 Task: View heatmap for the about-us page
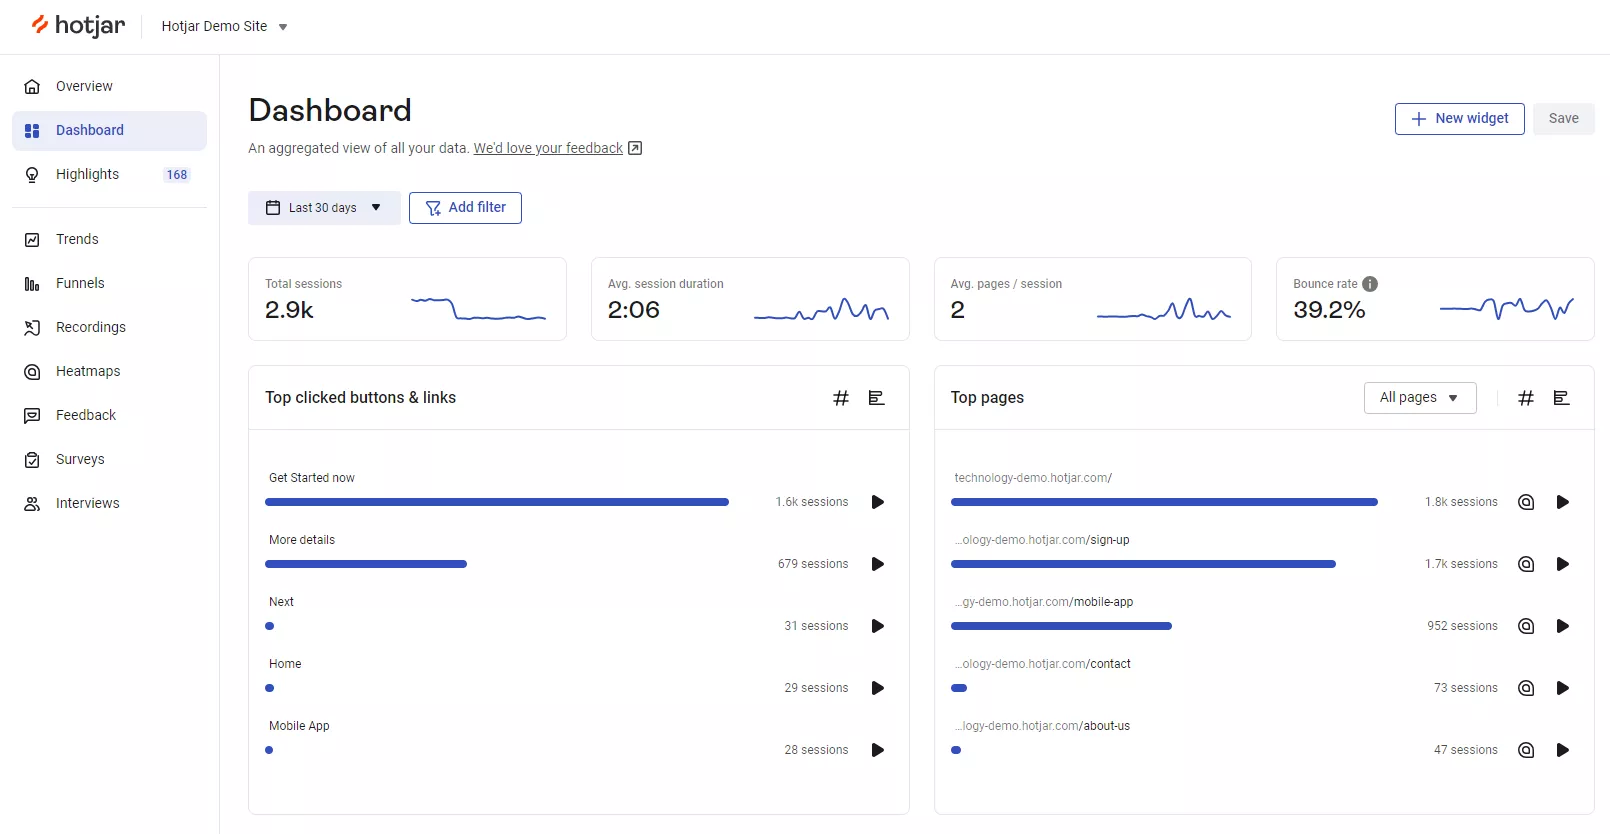[1526, 750]
